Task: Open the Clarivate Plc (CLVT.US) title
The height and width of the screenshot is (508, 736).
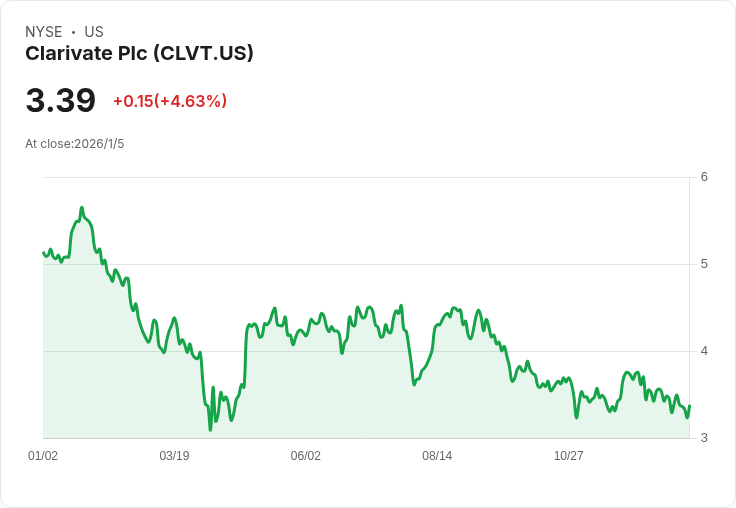Action: (x=139, y=53)
